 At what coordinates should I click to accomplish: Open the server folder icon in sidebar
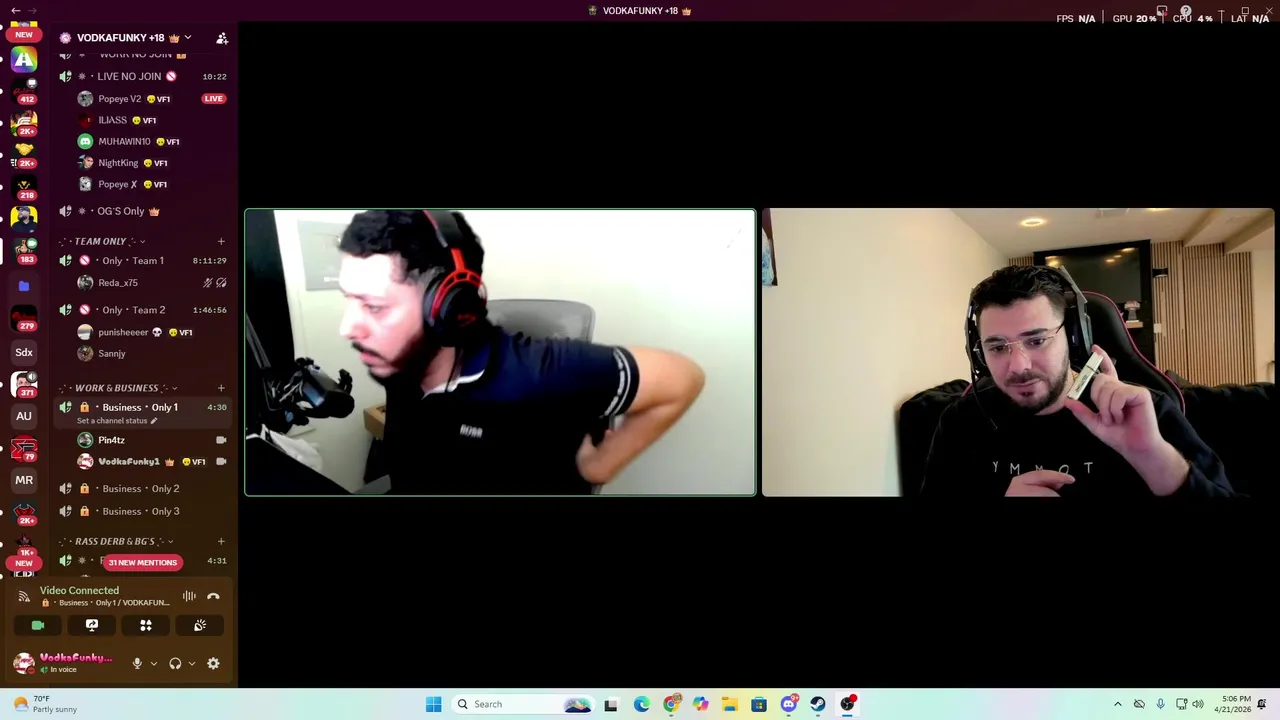click(x=24, y=286)
